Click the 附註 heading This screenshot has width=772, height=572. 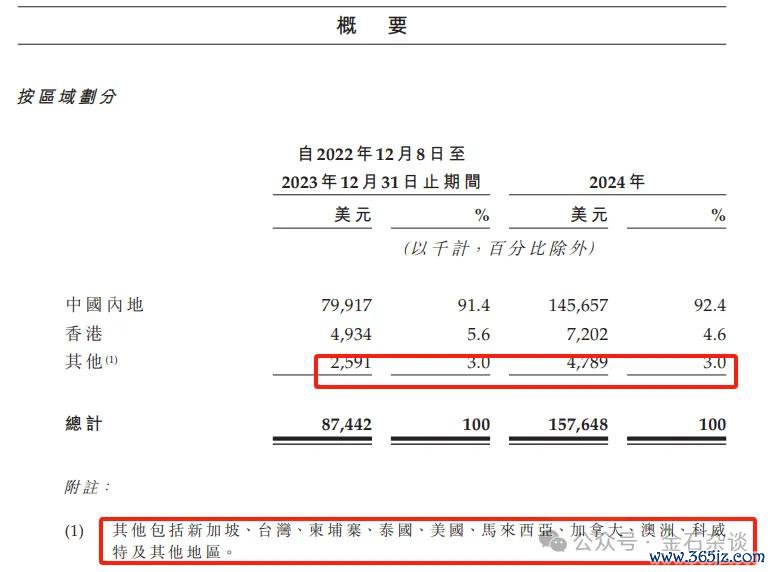click(87, 487)
